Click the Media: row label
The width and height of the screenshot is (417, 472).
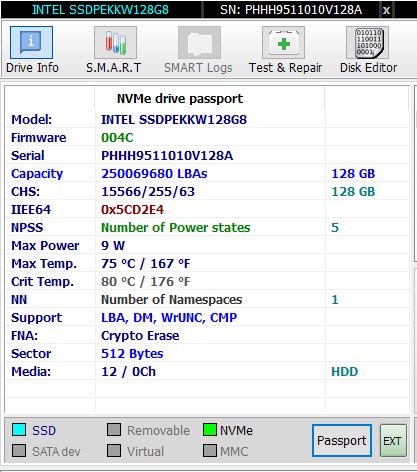31,372
